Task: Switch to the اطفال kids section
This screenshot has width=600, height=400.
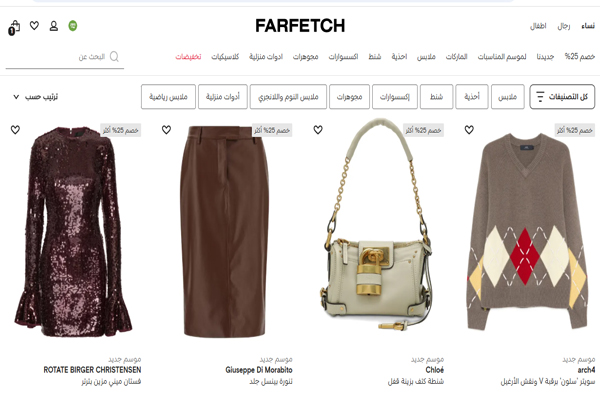Action: [538, 26]
